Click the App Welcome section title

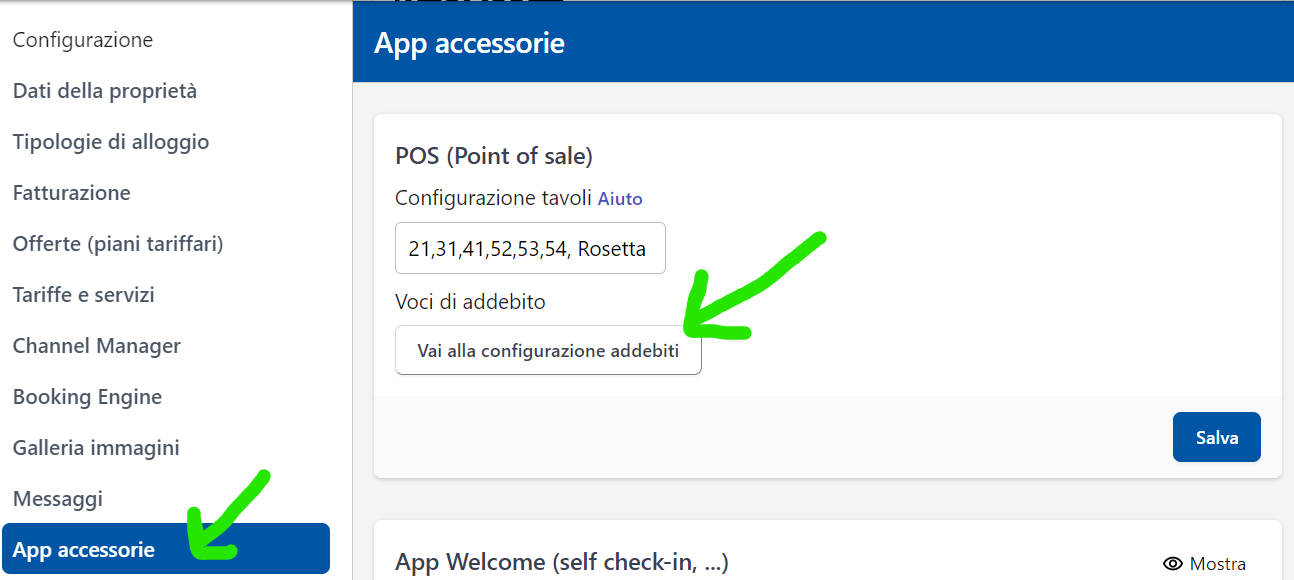(561, 563)
